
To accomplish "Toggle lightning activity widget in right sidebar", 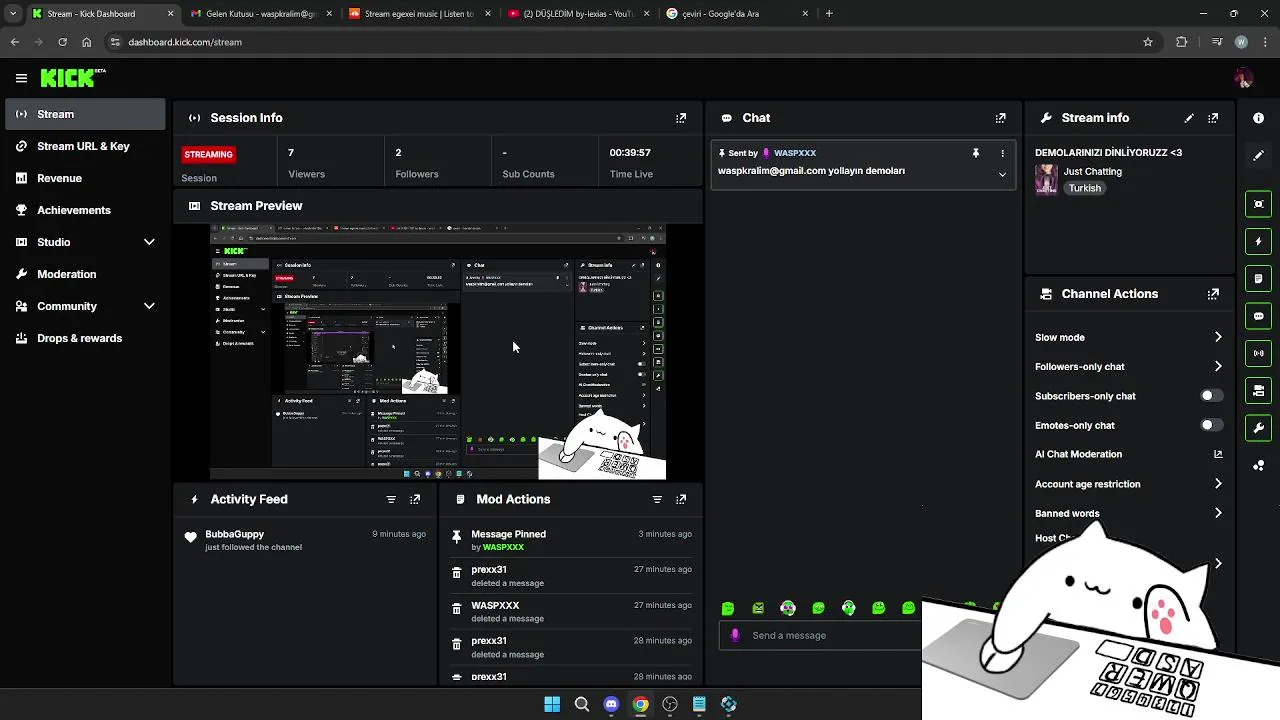I will coord(1258,241).
